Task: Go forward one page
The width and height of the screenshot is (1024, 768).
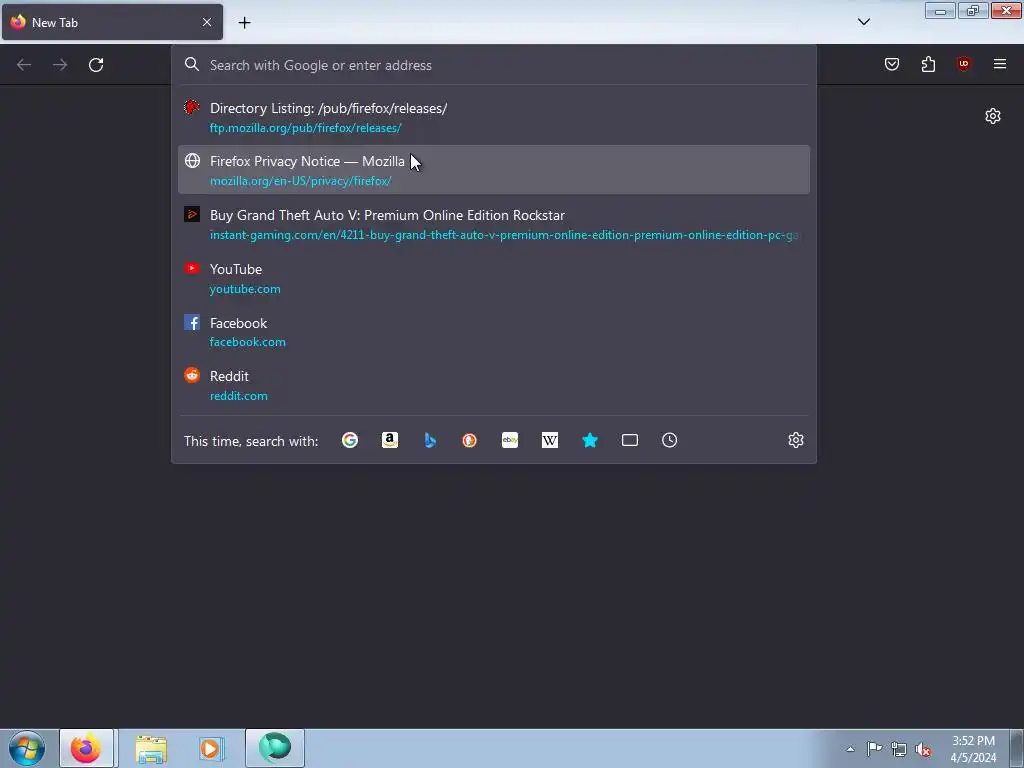Action: click(x=60, y=65)
